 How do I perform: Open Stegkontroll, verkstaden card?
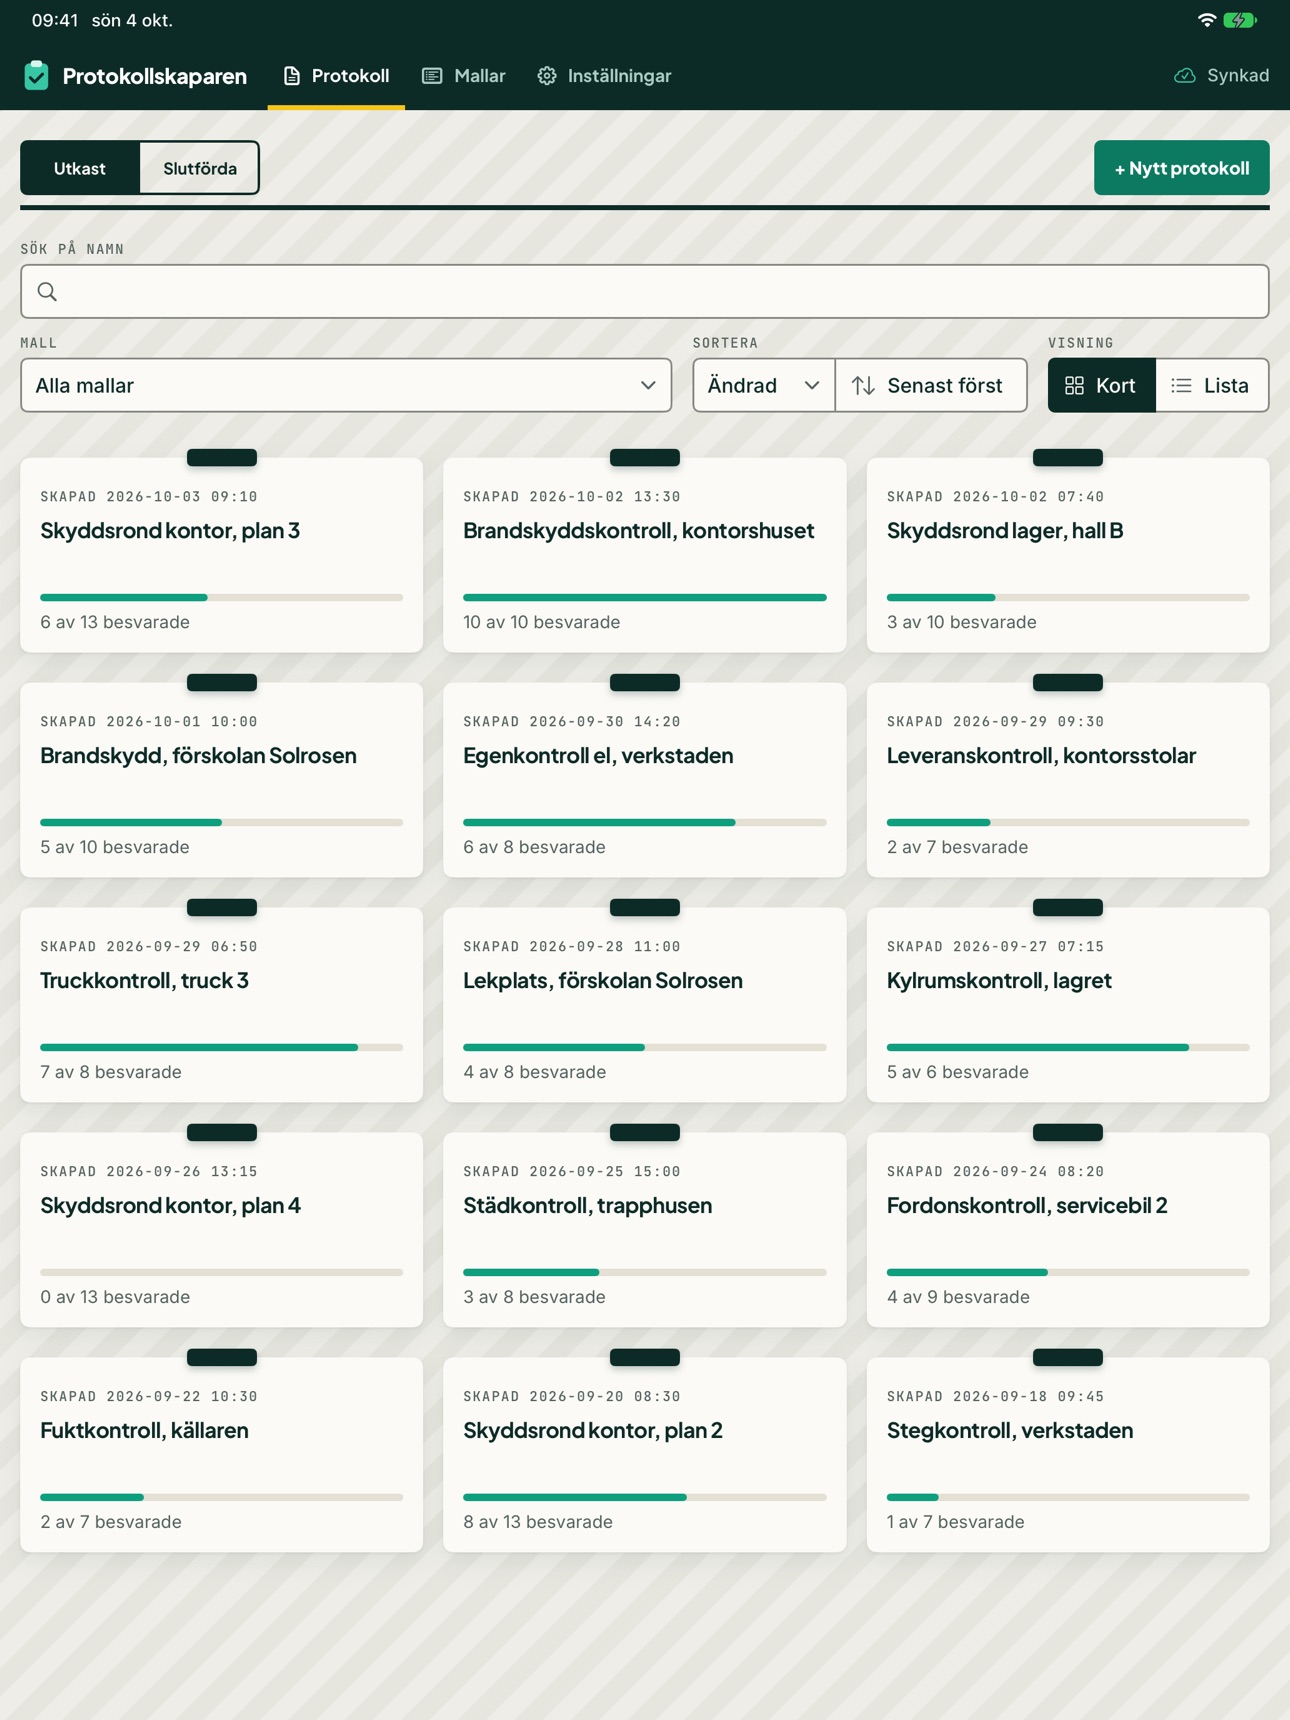[1068, 1456]
